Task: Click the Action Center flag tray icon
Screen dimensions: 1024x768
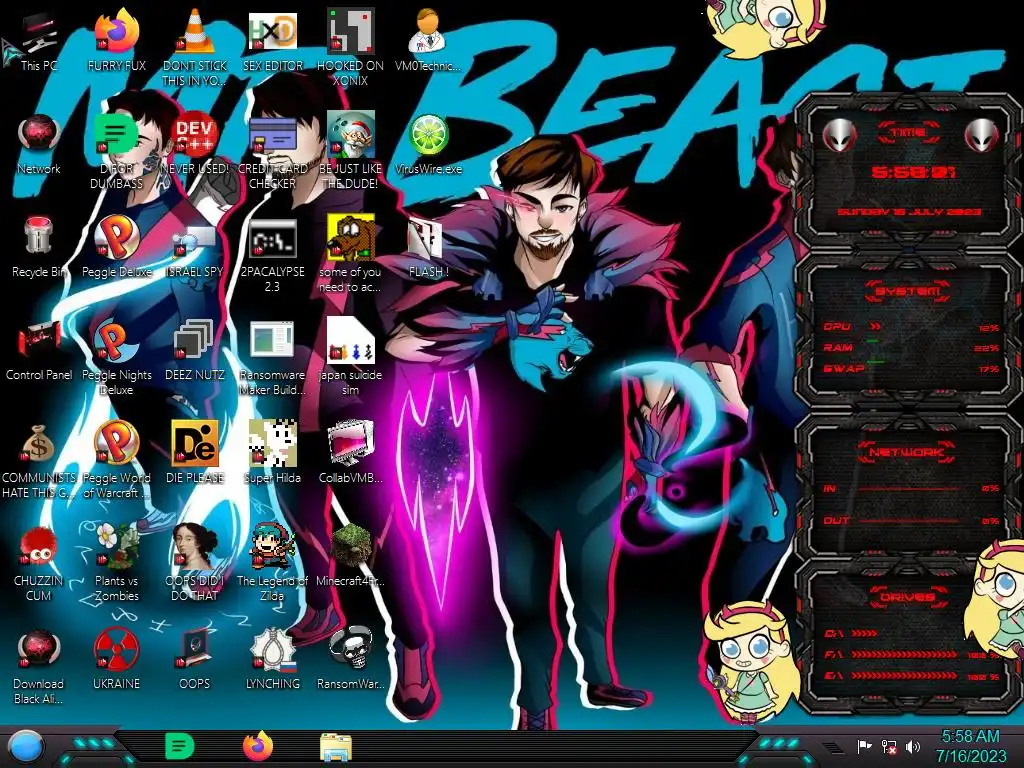Action: [865, 746]
